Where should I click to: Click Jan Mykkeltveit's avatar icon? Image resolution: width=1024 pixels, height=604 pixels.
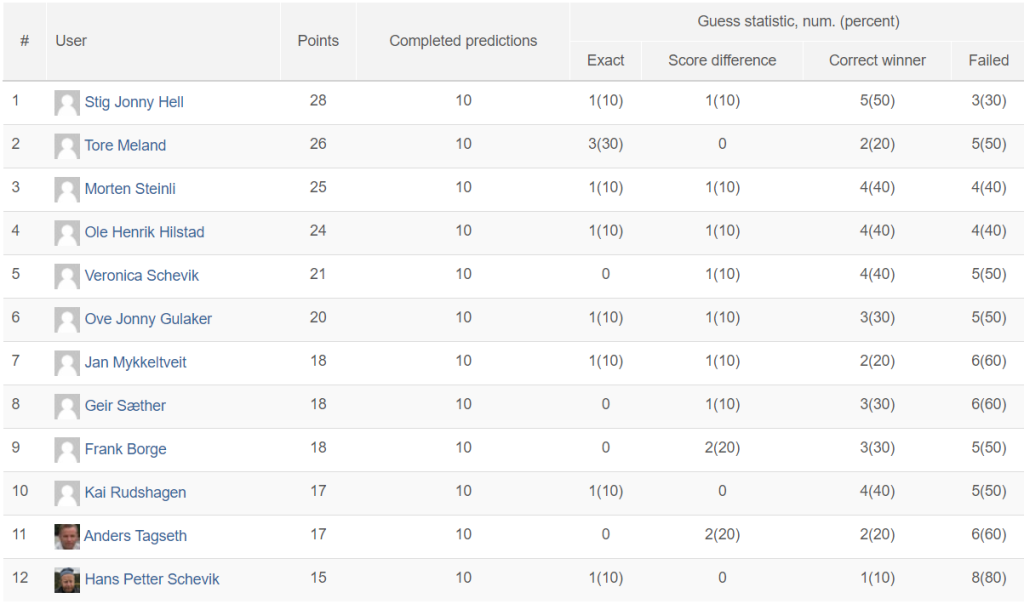coord(67,363)
